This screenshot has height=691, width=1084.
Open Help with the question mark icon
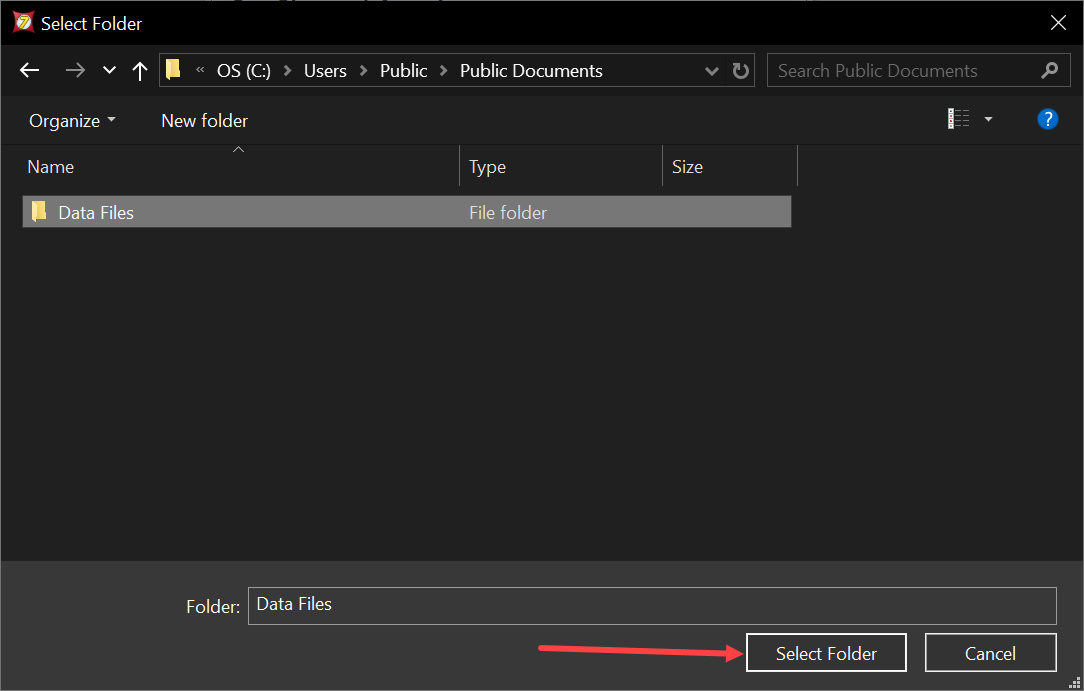1047,120
